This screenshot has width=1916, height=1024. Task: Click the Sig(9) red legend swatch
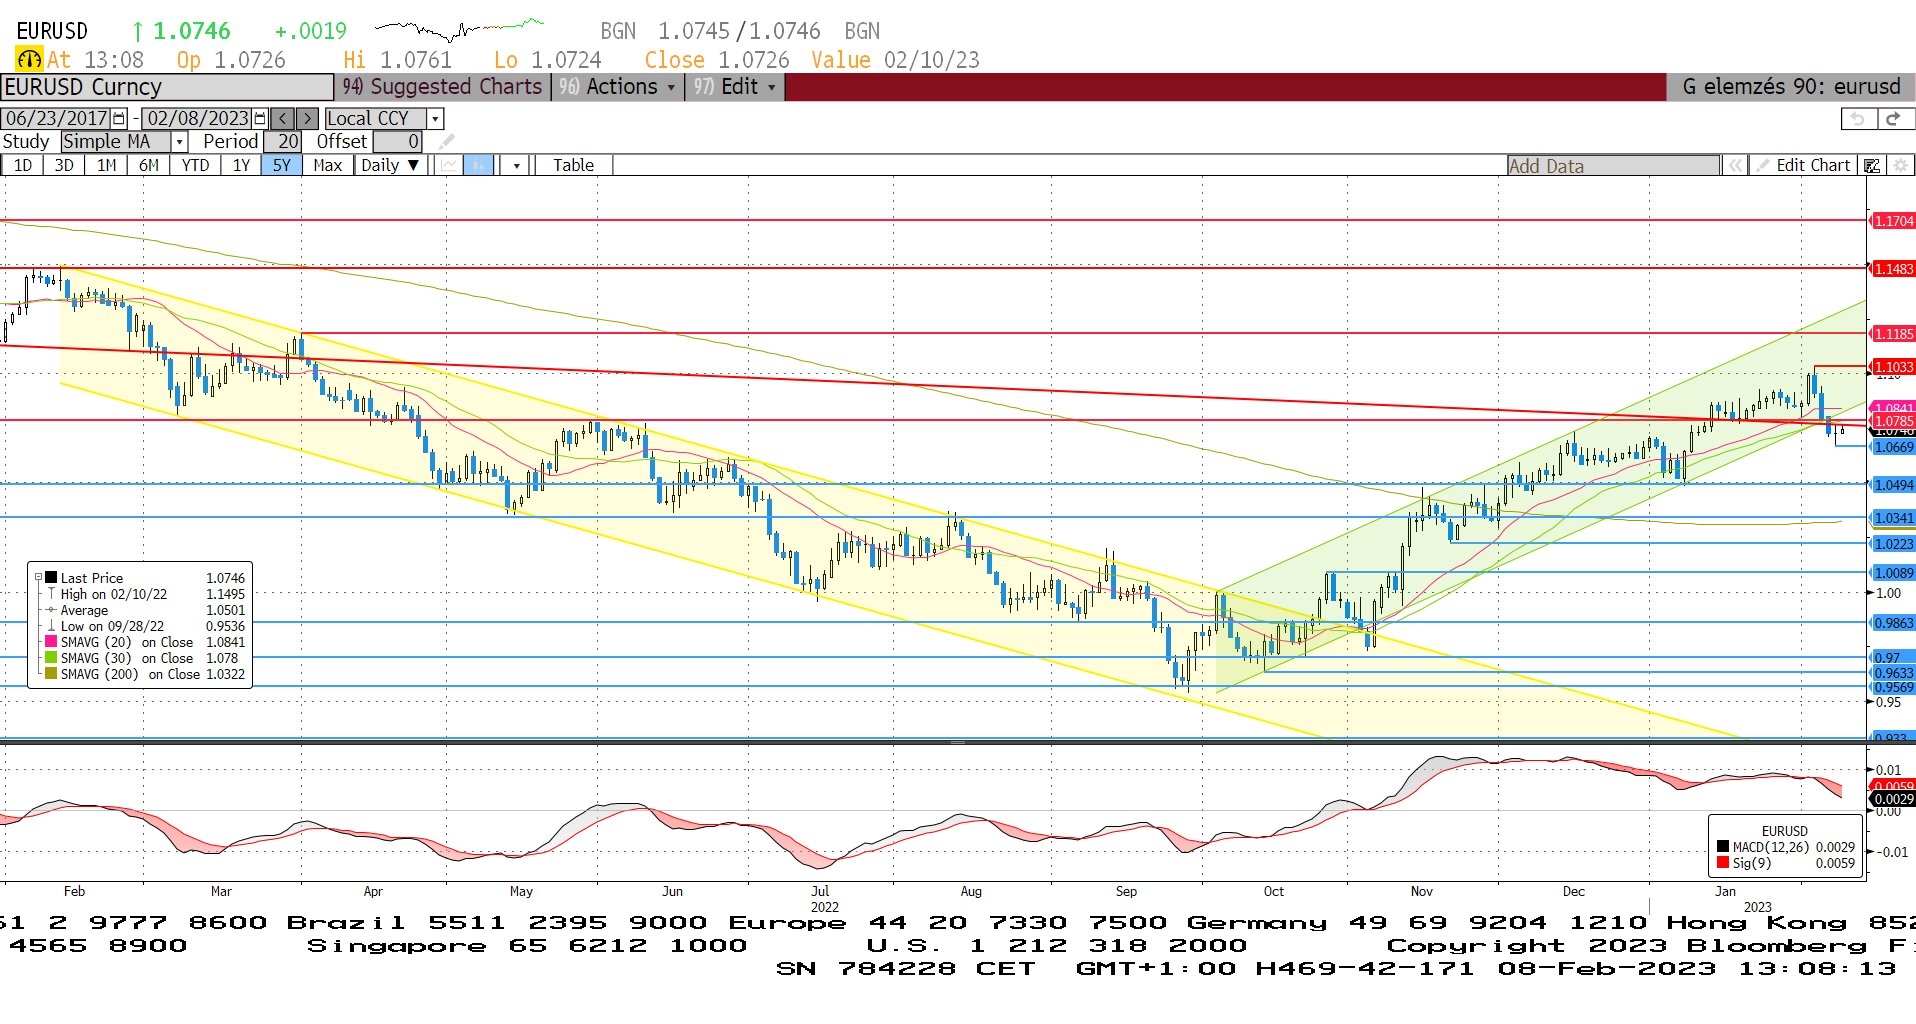click(x=1723, y=862)
